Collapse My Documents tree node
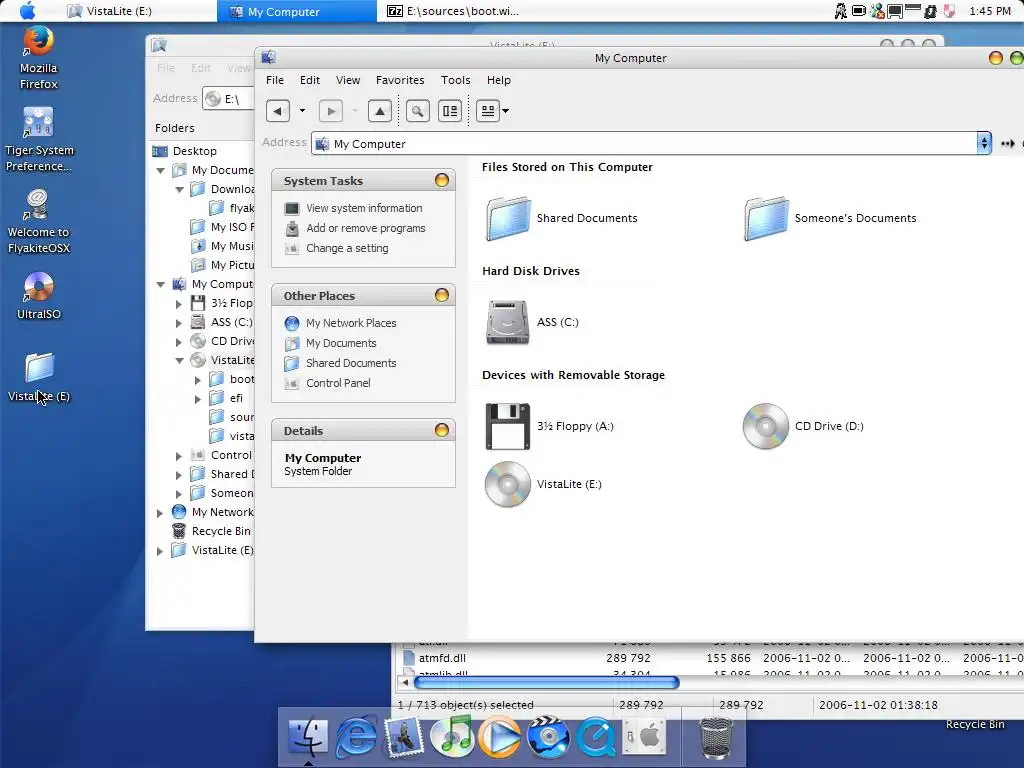This screenshot has height=768, width=1024. coord(161,170)
